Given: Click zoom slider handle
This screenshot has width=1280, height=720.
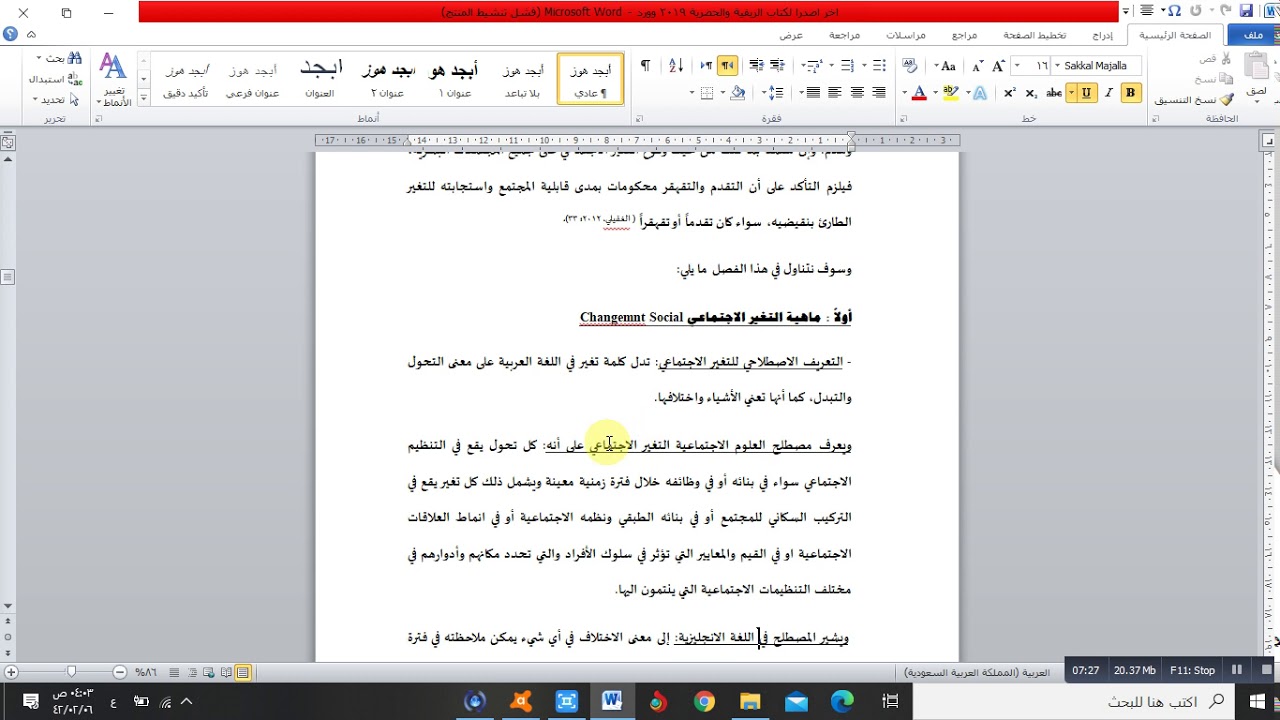Looking at the screenshot, I should pyautogui.click(x=71, y=672).
